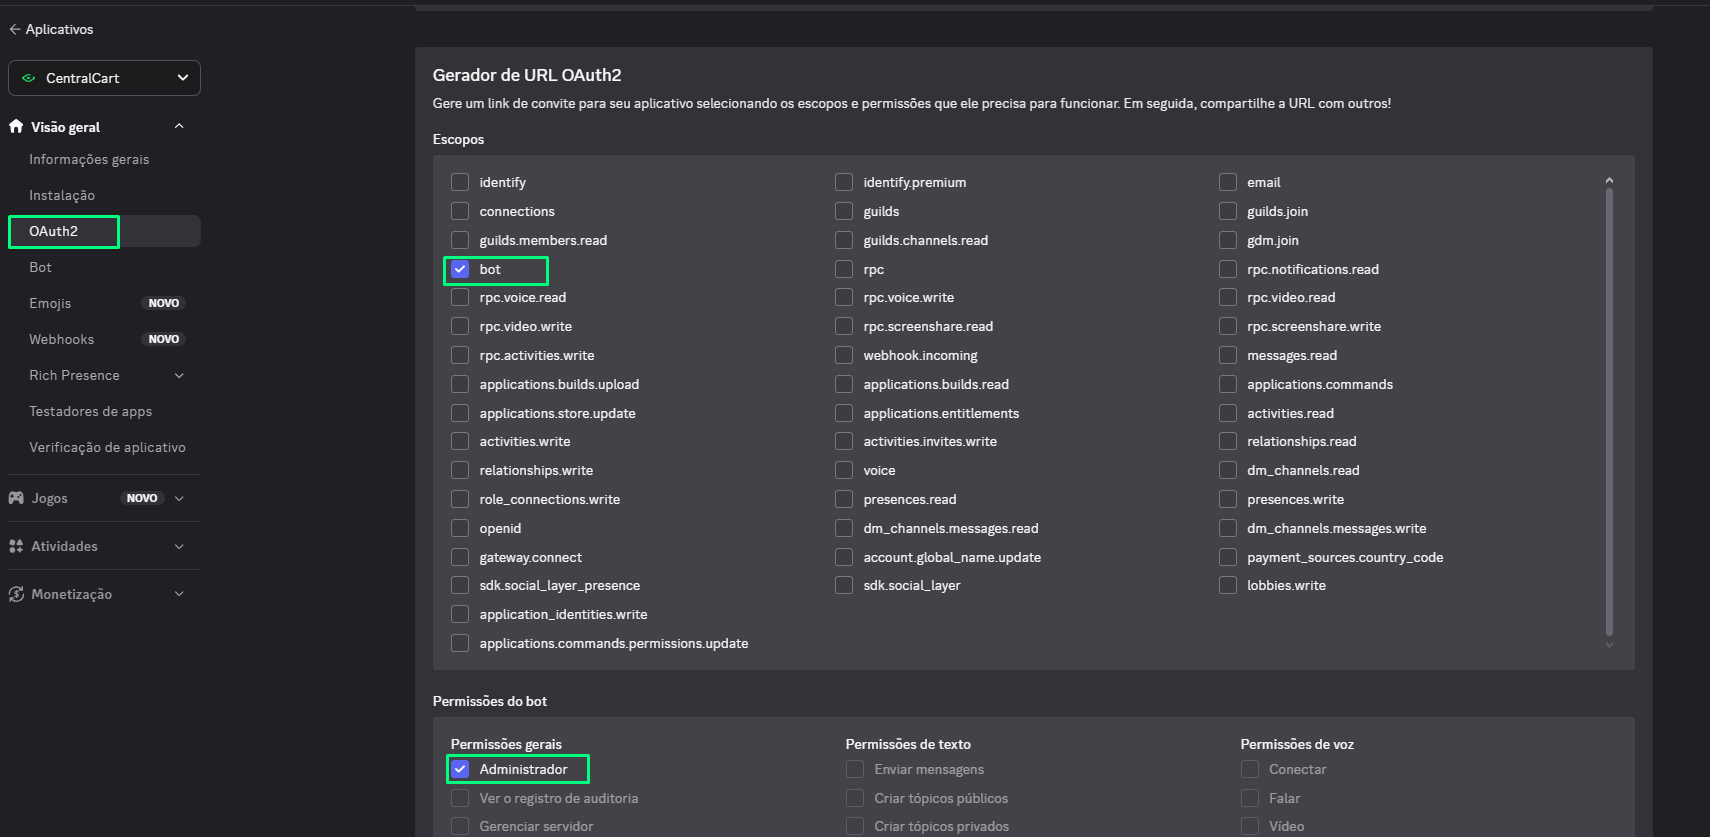Select the guilds.join scope
The height and width of the screenshot is (837, 1710).
click(1228, 211)
